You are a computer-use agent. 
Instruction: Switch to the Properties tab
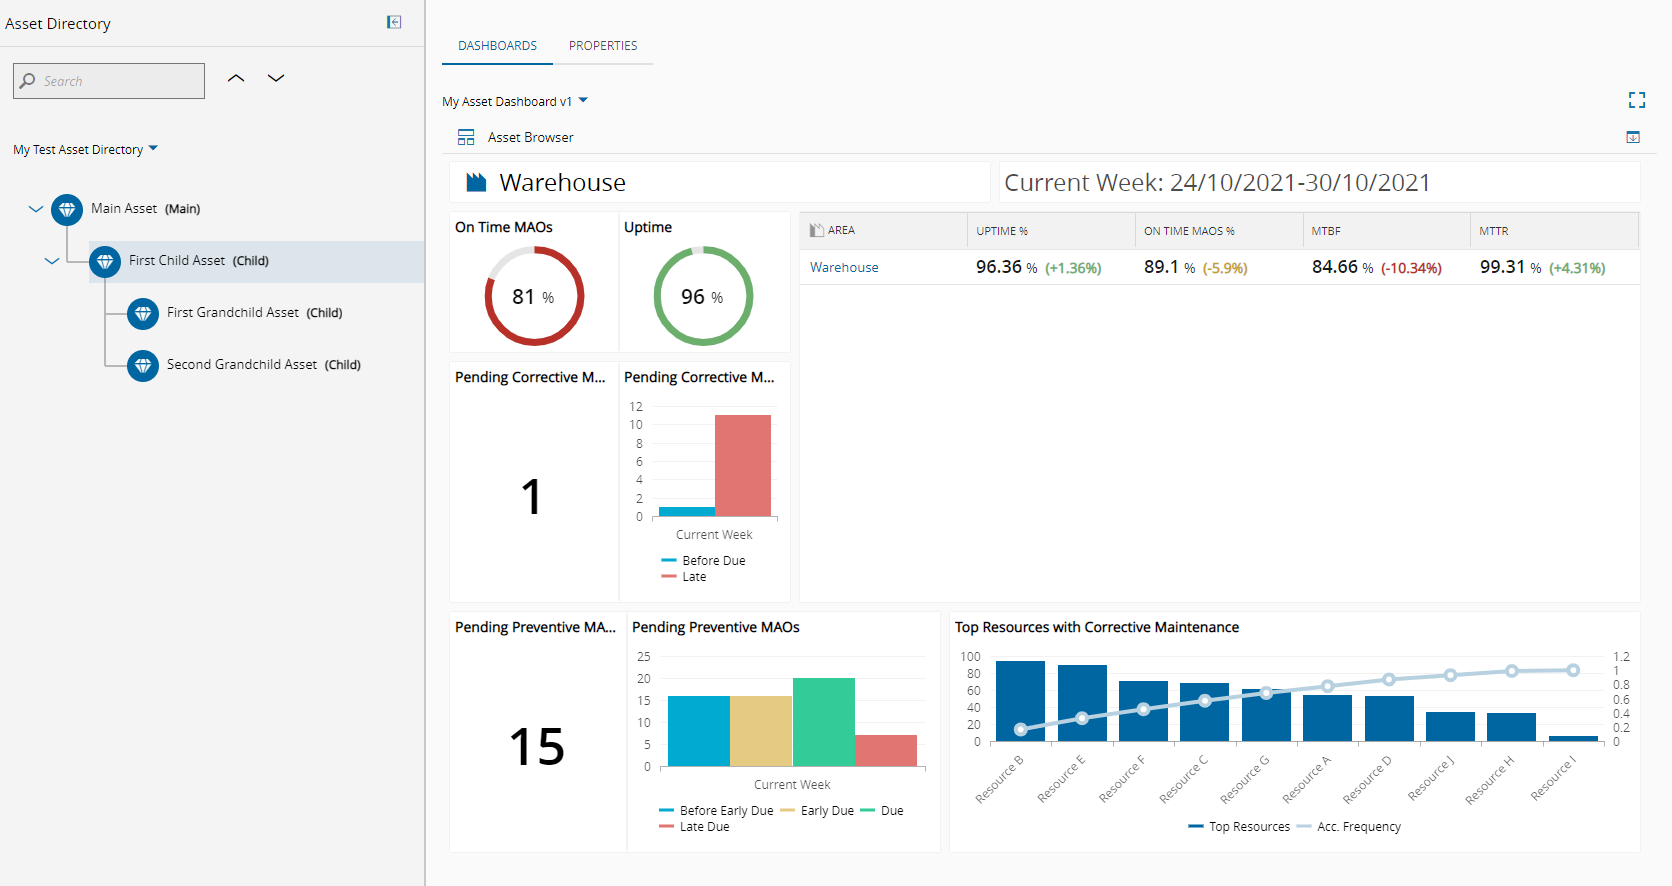(x=603, y=46)
